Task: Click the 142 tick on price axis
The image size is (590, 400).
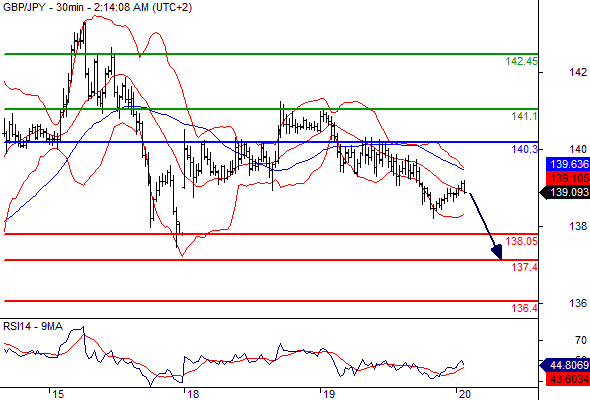Action: pos(578,72)
